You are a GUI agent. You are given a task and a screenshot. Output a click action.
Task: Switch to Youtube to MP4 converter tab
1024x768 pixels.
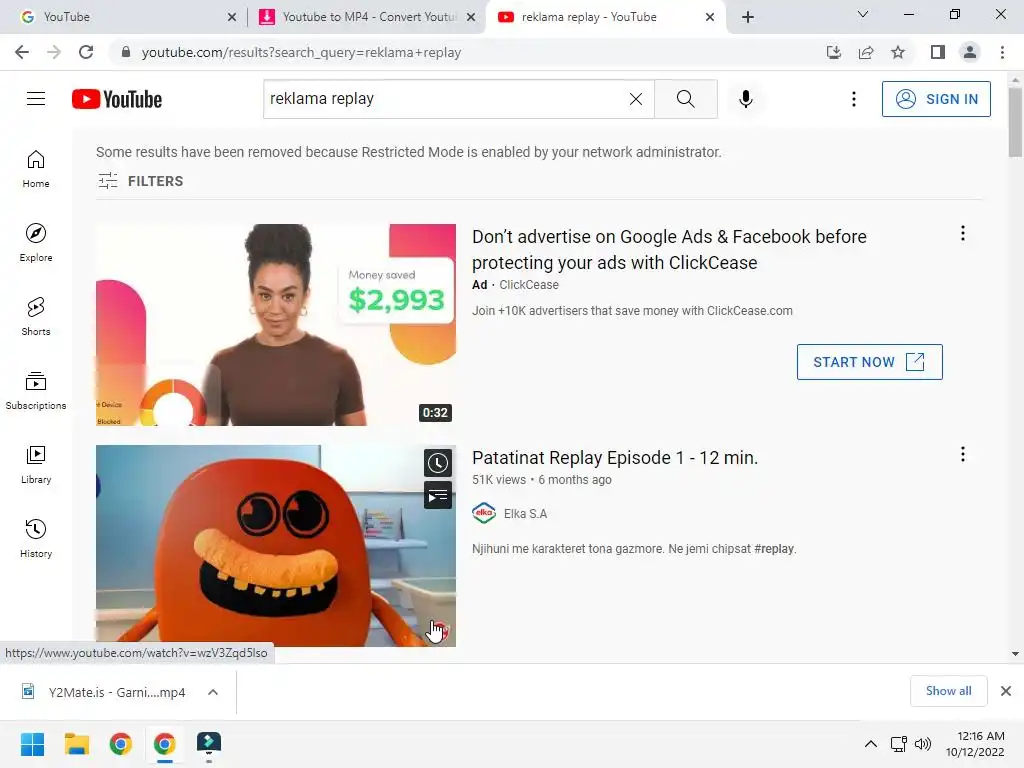click(367, 17)
